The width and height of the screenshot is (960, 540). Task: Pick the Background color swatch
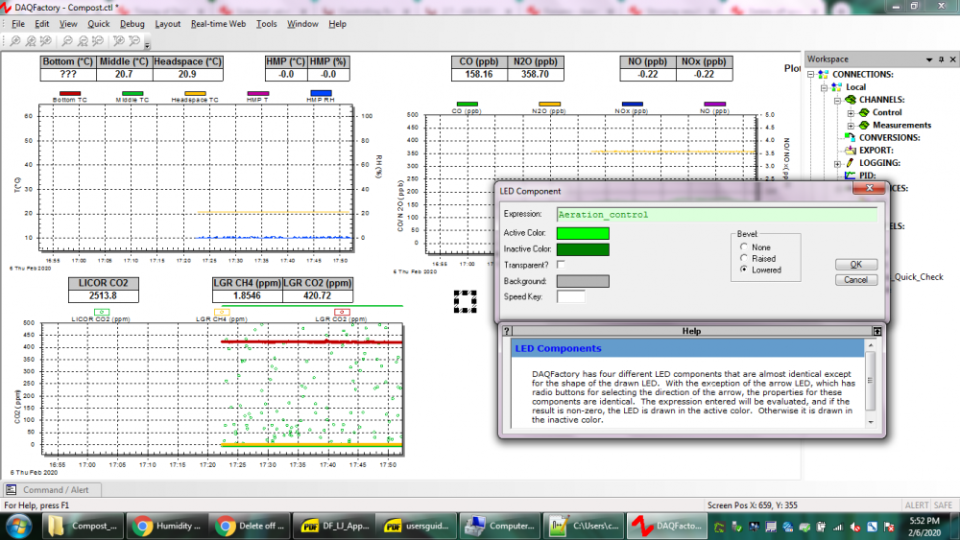click(x=583, y=281)
